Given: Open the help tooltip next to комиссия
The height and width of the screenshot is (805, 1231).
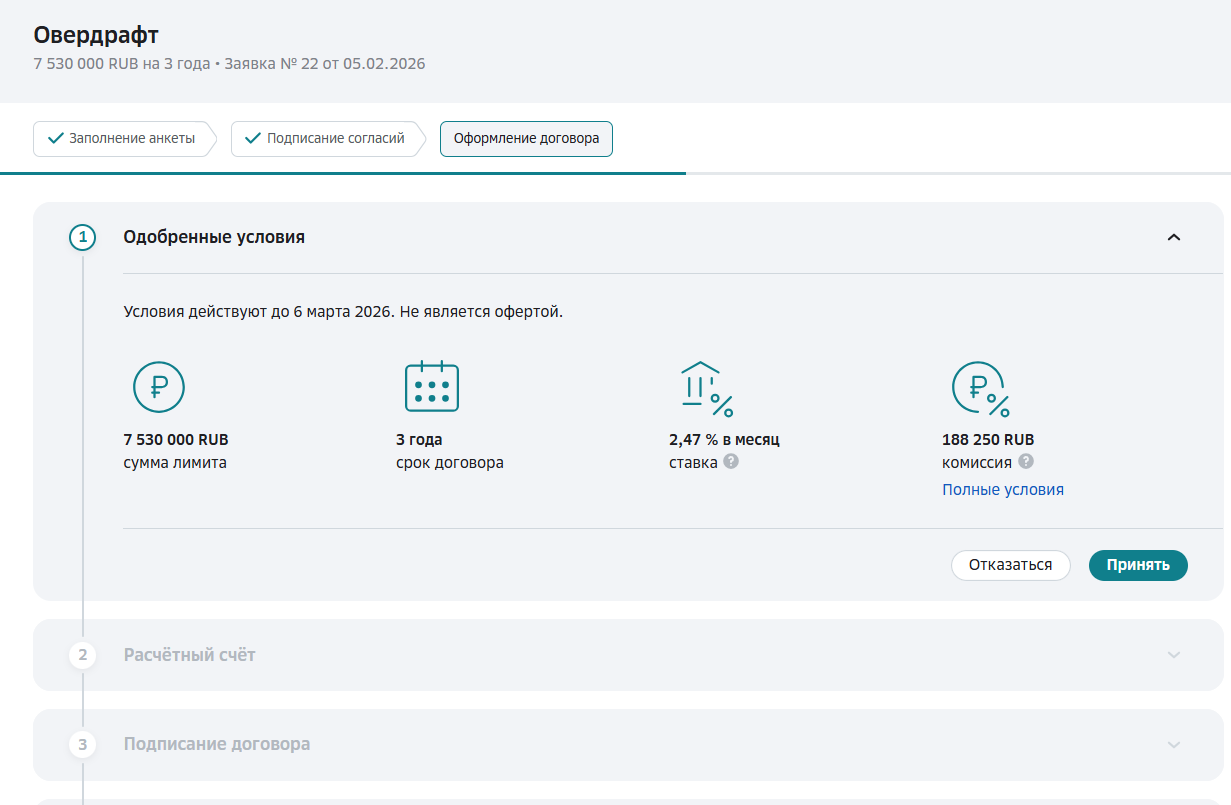Looking at the screenshot, I should tap(1025, 462).
